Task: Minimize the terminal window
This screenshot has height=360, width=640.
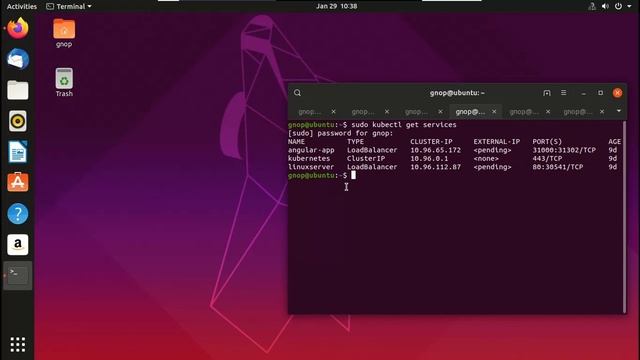Action: 584,93
